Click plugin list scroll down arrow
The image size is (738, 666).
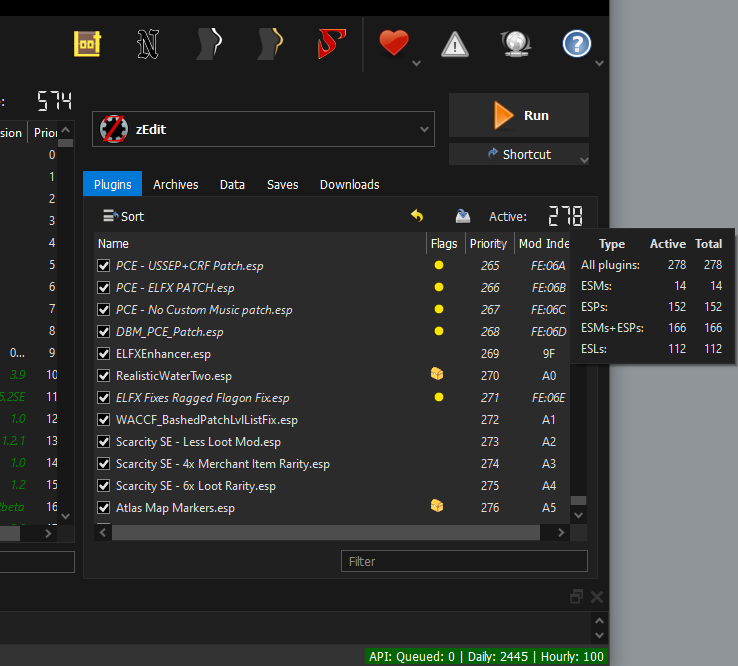coord(578,515)
